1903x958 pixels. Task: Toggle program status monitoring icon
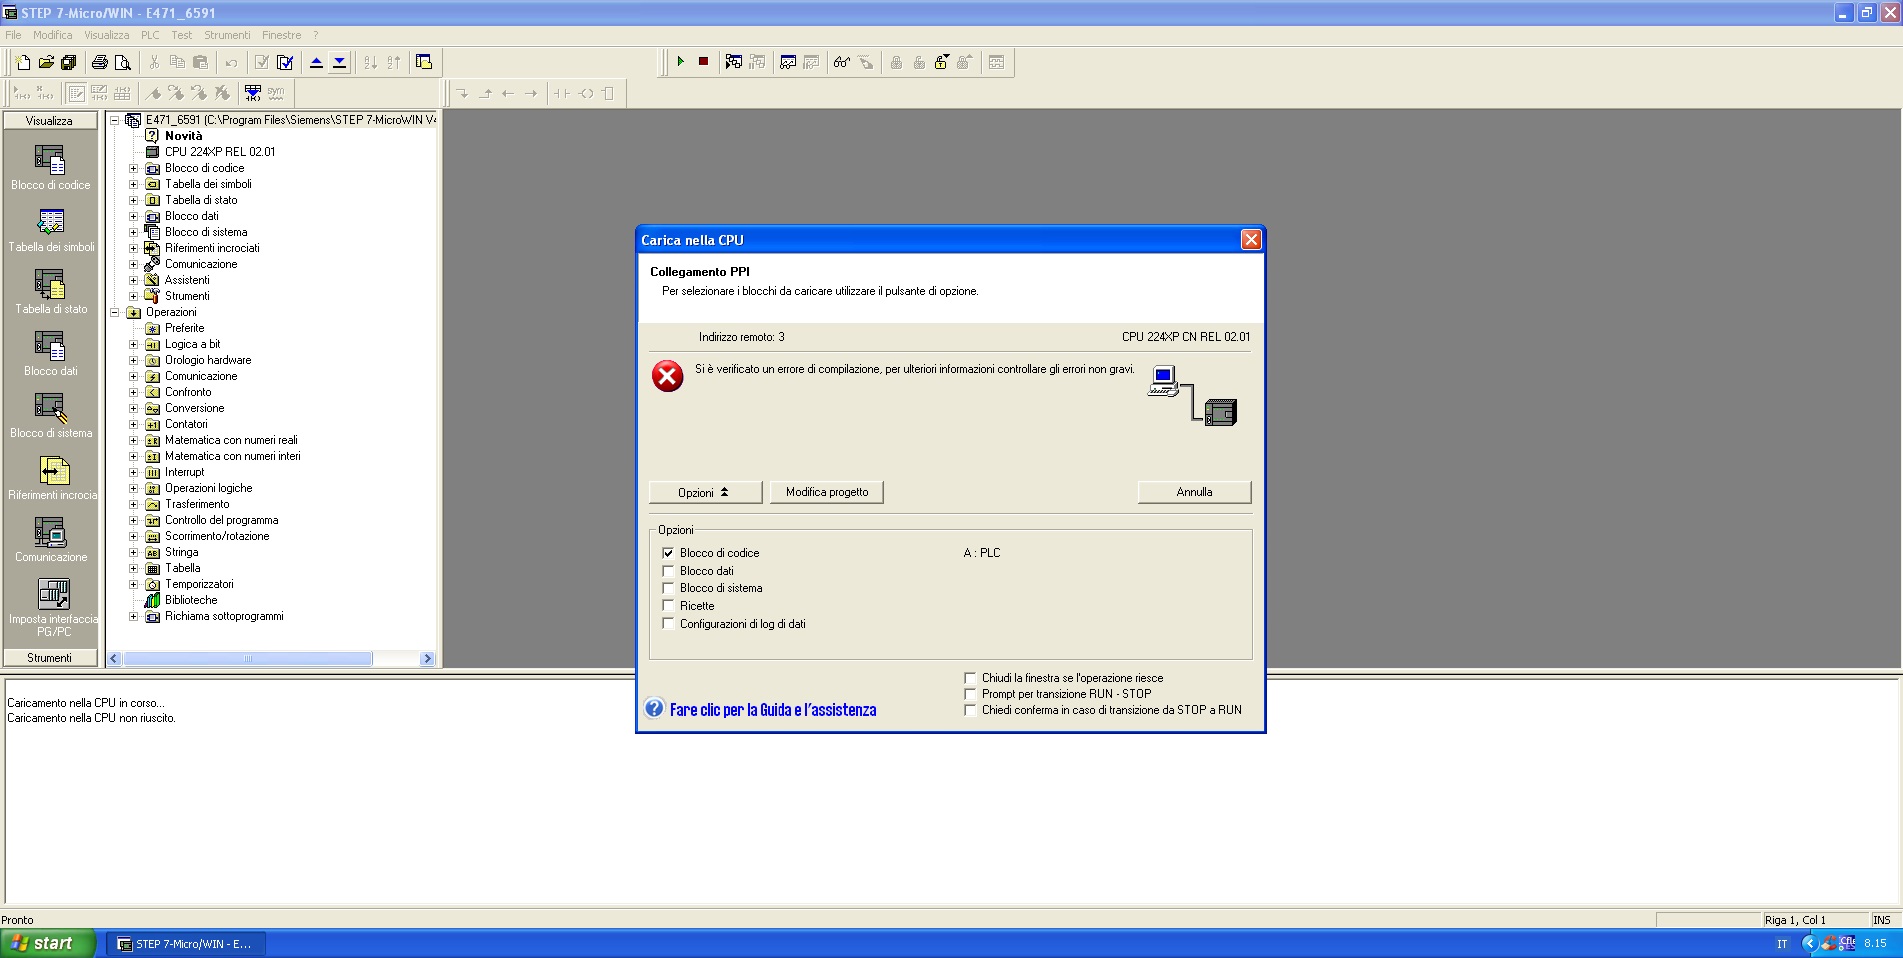click(734, 62)
